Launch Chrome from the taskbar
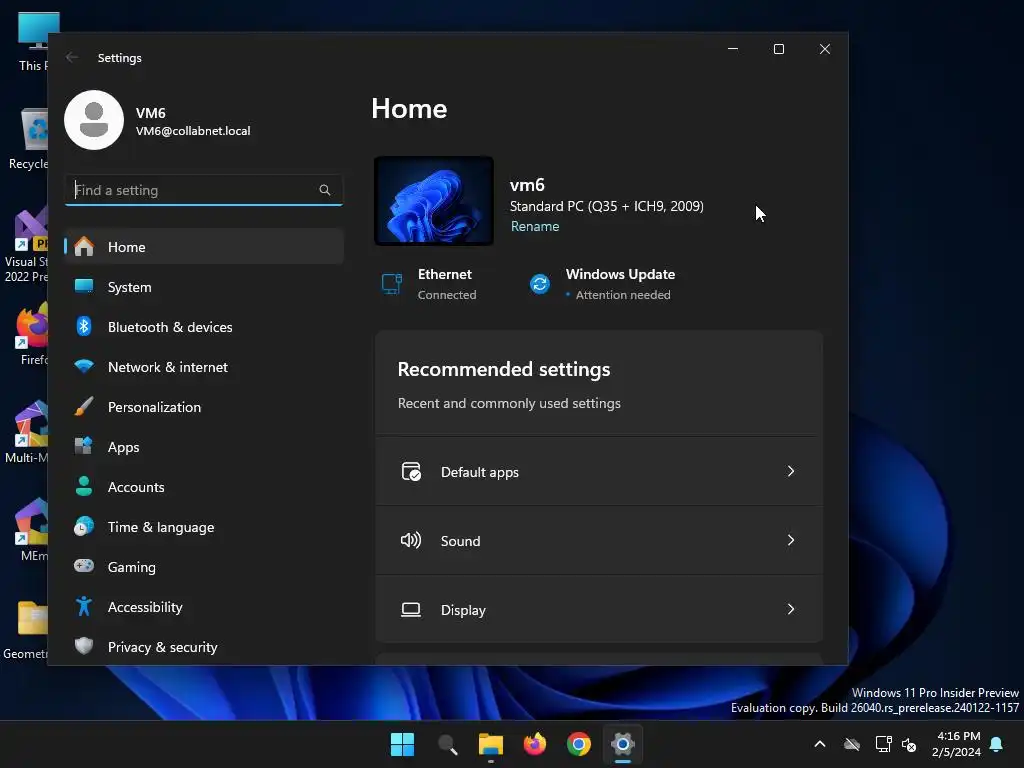The height and width of the screenshot is (768, 1024). click(x=579, y=744)
